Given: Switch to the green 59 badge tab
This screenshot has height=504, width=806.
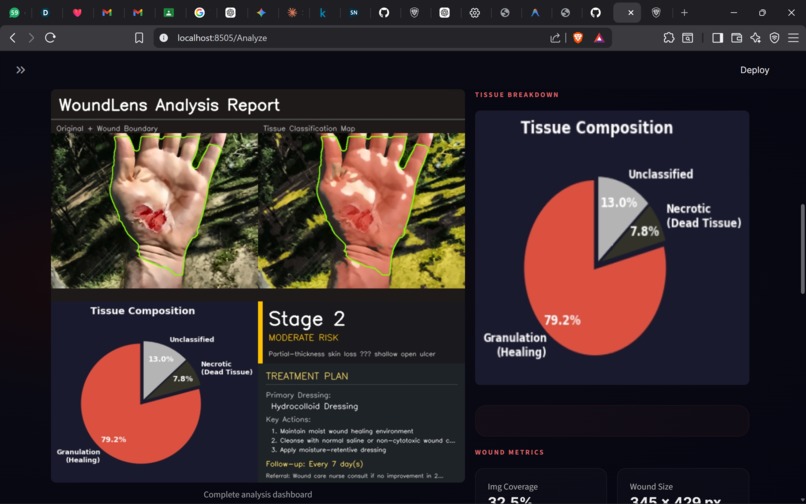Looking at the screenshot, I should click(14, 13).
